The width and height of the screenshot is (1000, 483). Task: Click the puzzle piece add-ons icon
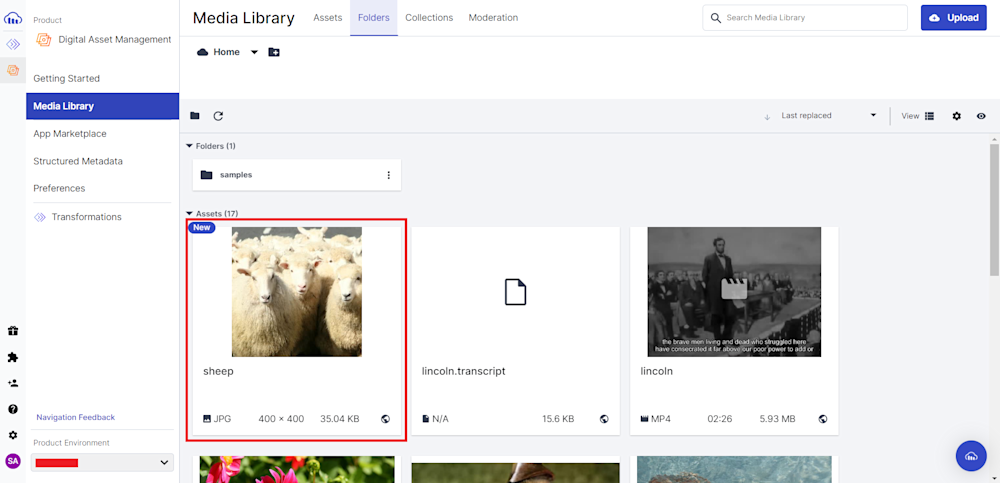tap(13, 357)
